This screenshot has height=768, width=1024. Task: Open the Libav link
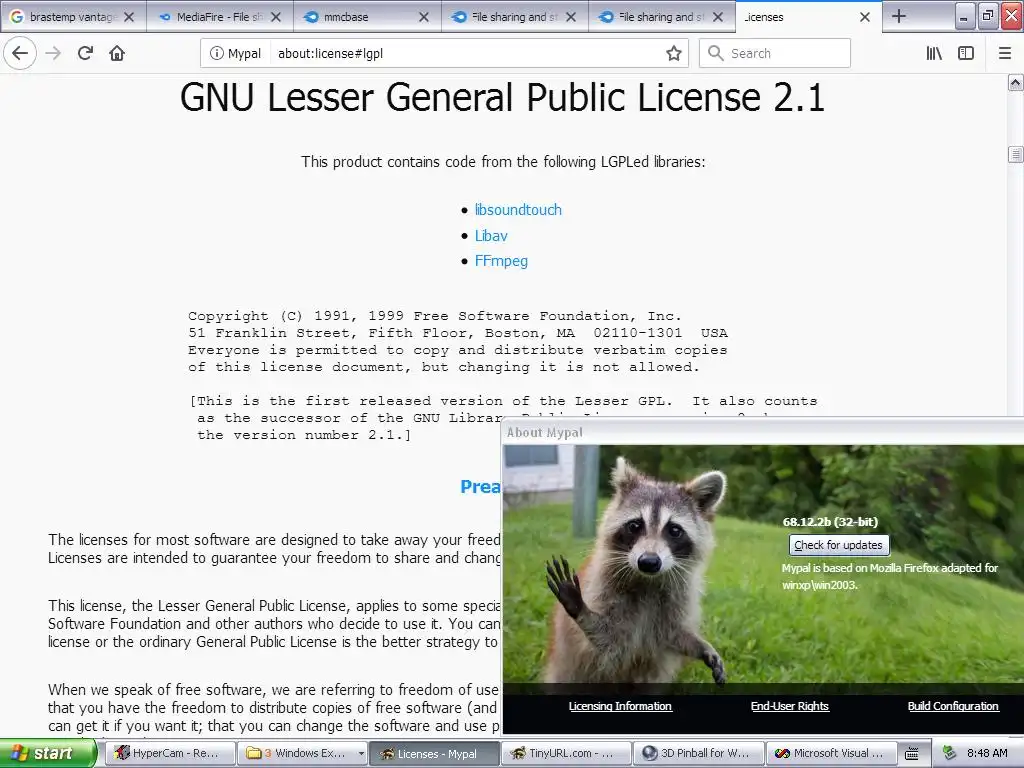tap(491, 236)
